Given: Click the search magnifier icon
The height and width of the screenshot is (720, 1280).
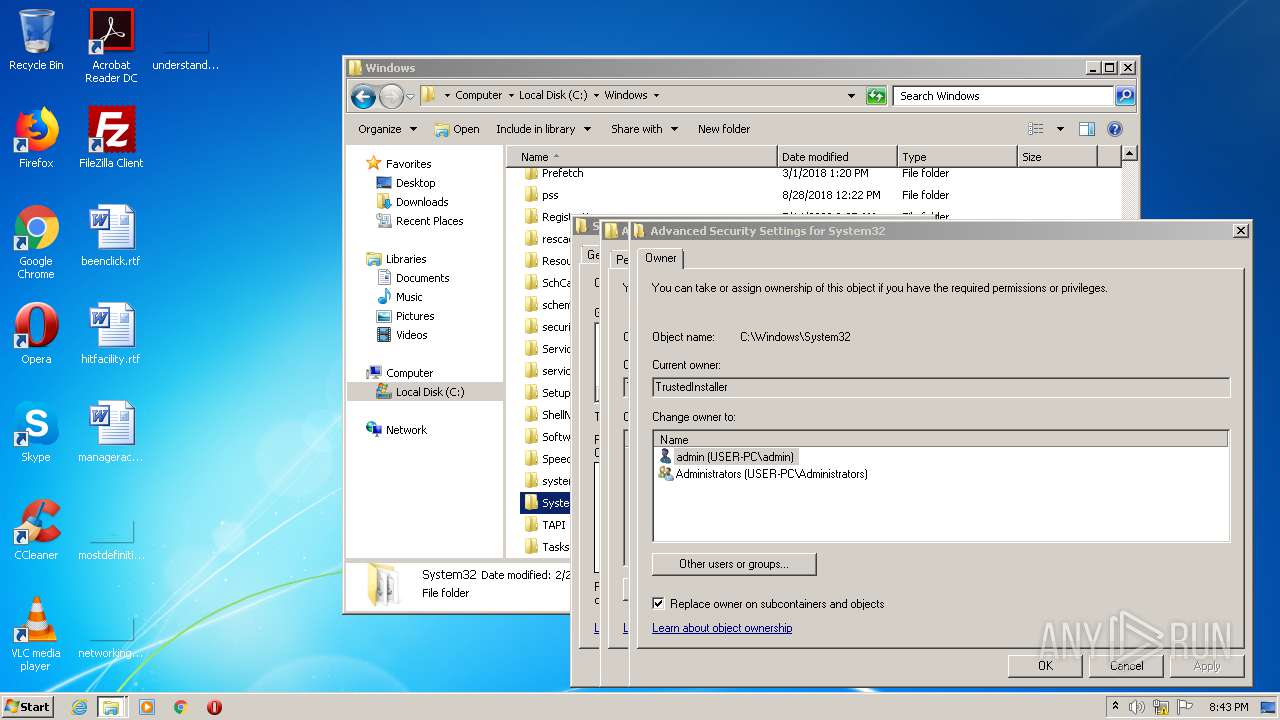Looking at the screenshot, I should [1125, 96].
